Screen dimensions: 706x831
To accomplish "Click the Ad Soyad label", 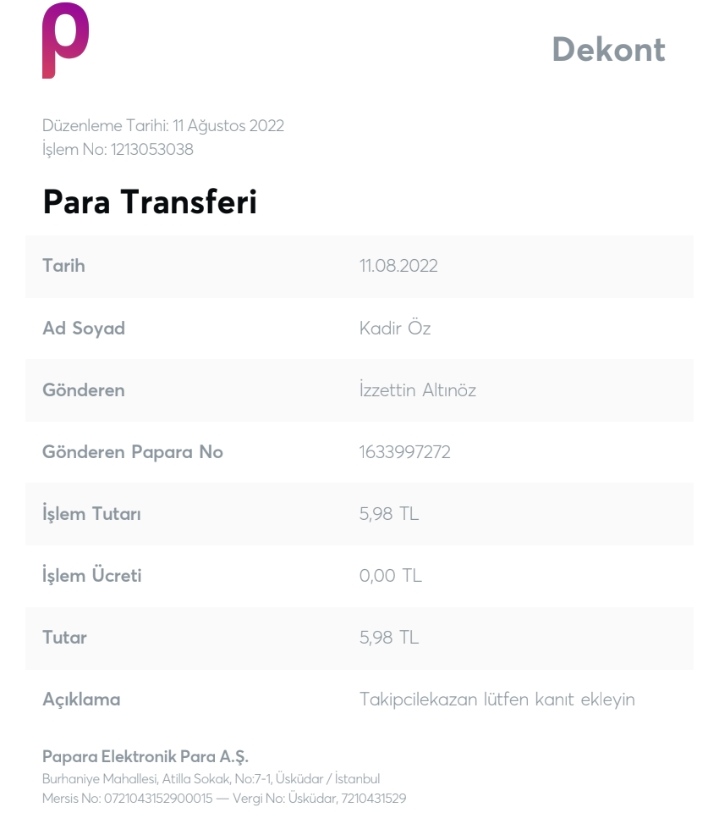I will click(x=84, y=328).
